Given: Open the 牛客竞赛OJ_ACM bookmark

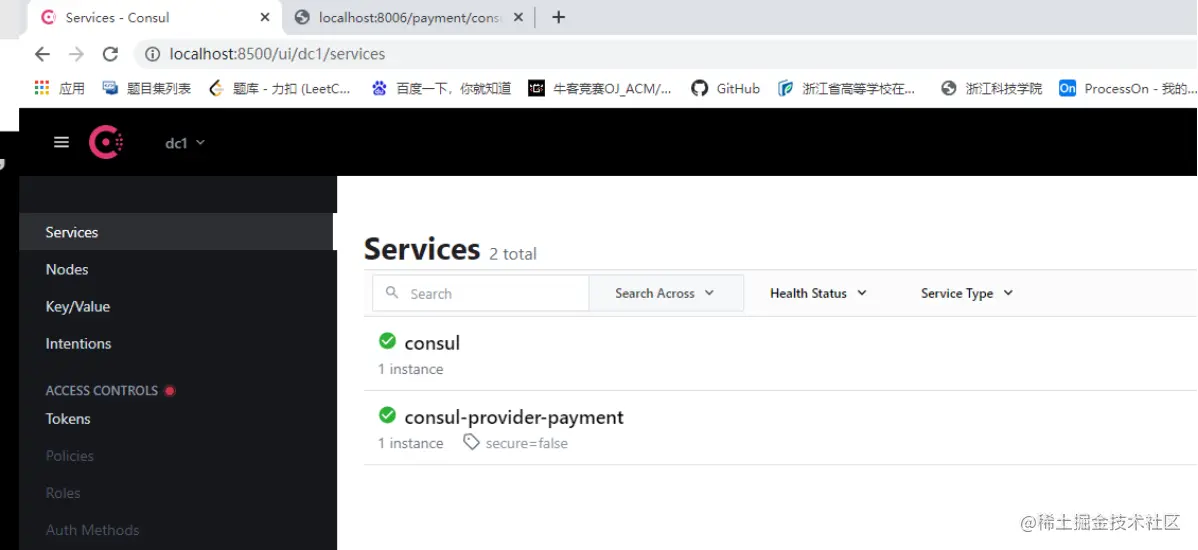Looking at the screenshot, I should [x=600, y=89].
